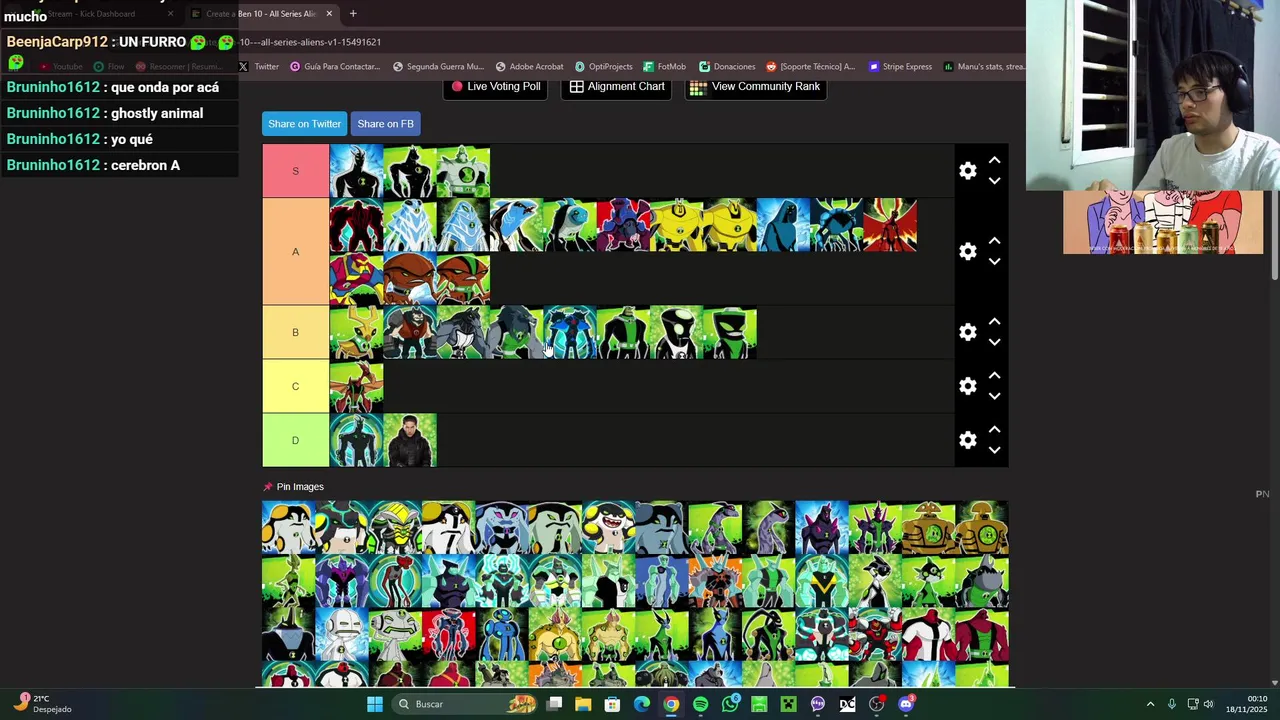Move A tier row up with arrow

tap(994, 241)
